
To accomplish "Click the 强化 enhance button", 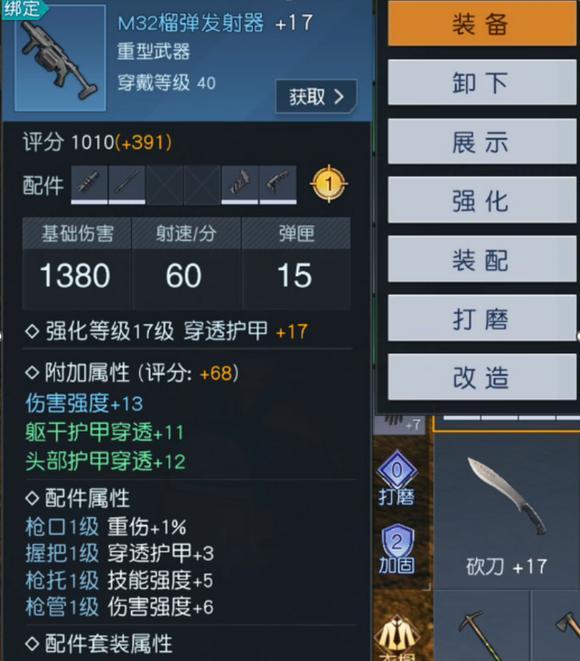I will click(482, 200).
